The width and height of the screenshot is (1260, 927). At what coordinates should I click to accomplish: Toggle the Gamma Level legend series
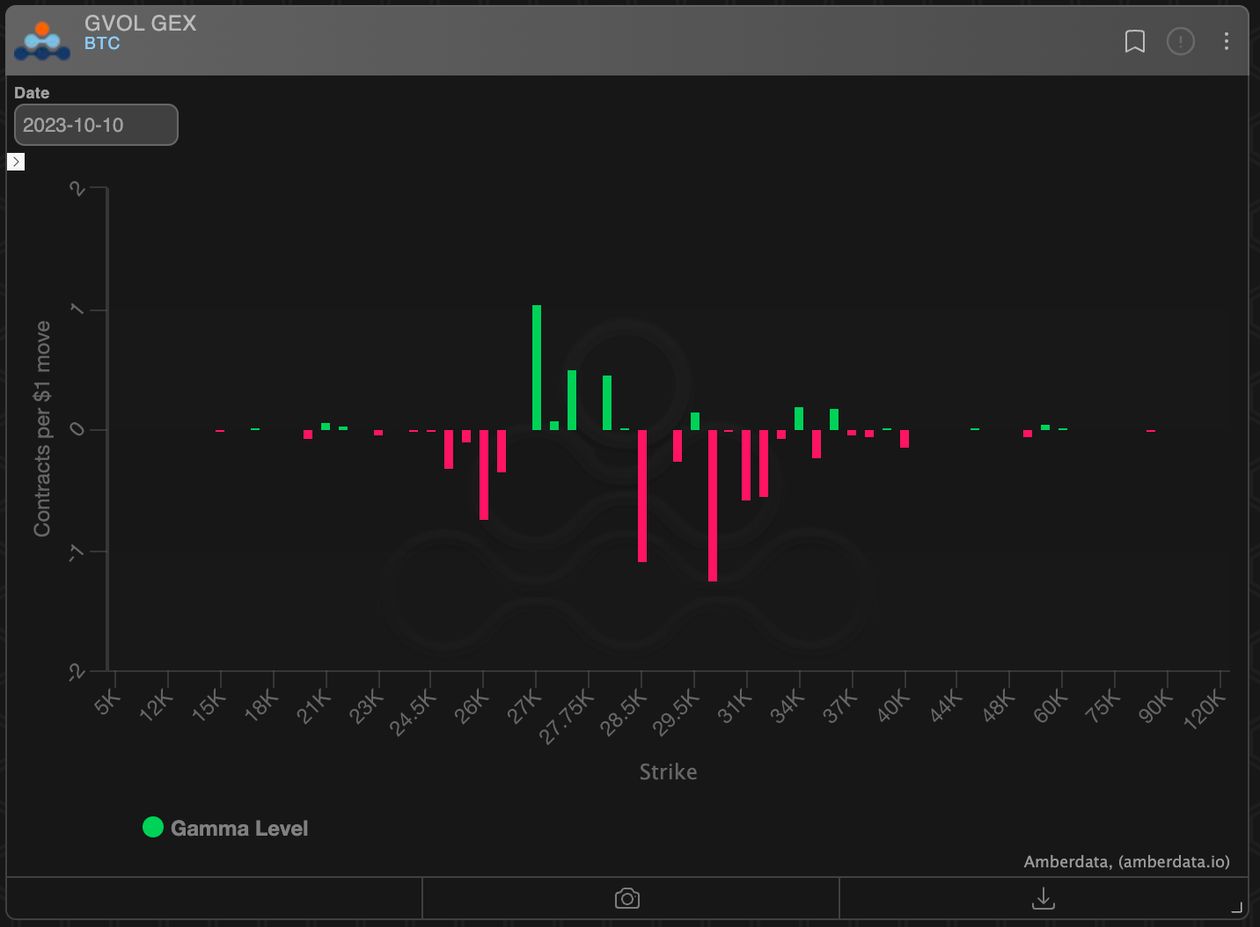point(225,828)
